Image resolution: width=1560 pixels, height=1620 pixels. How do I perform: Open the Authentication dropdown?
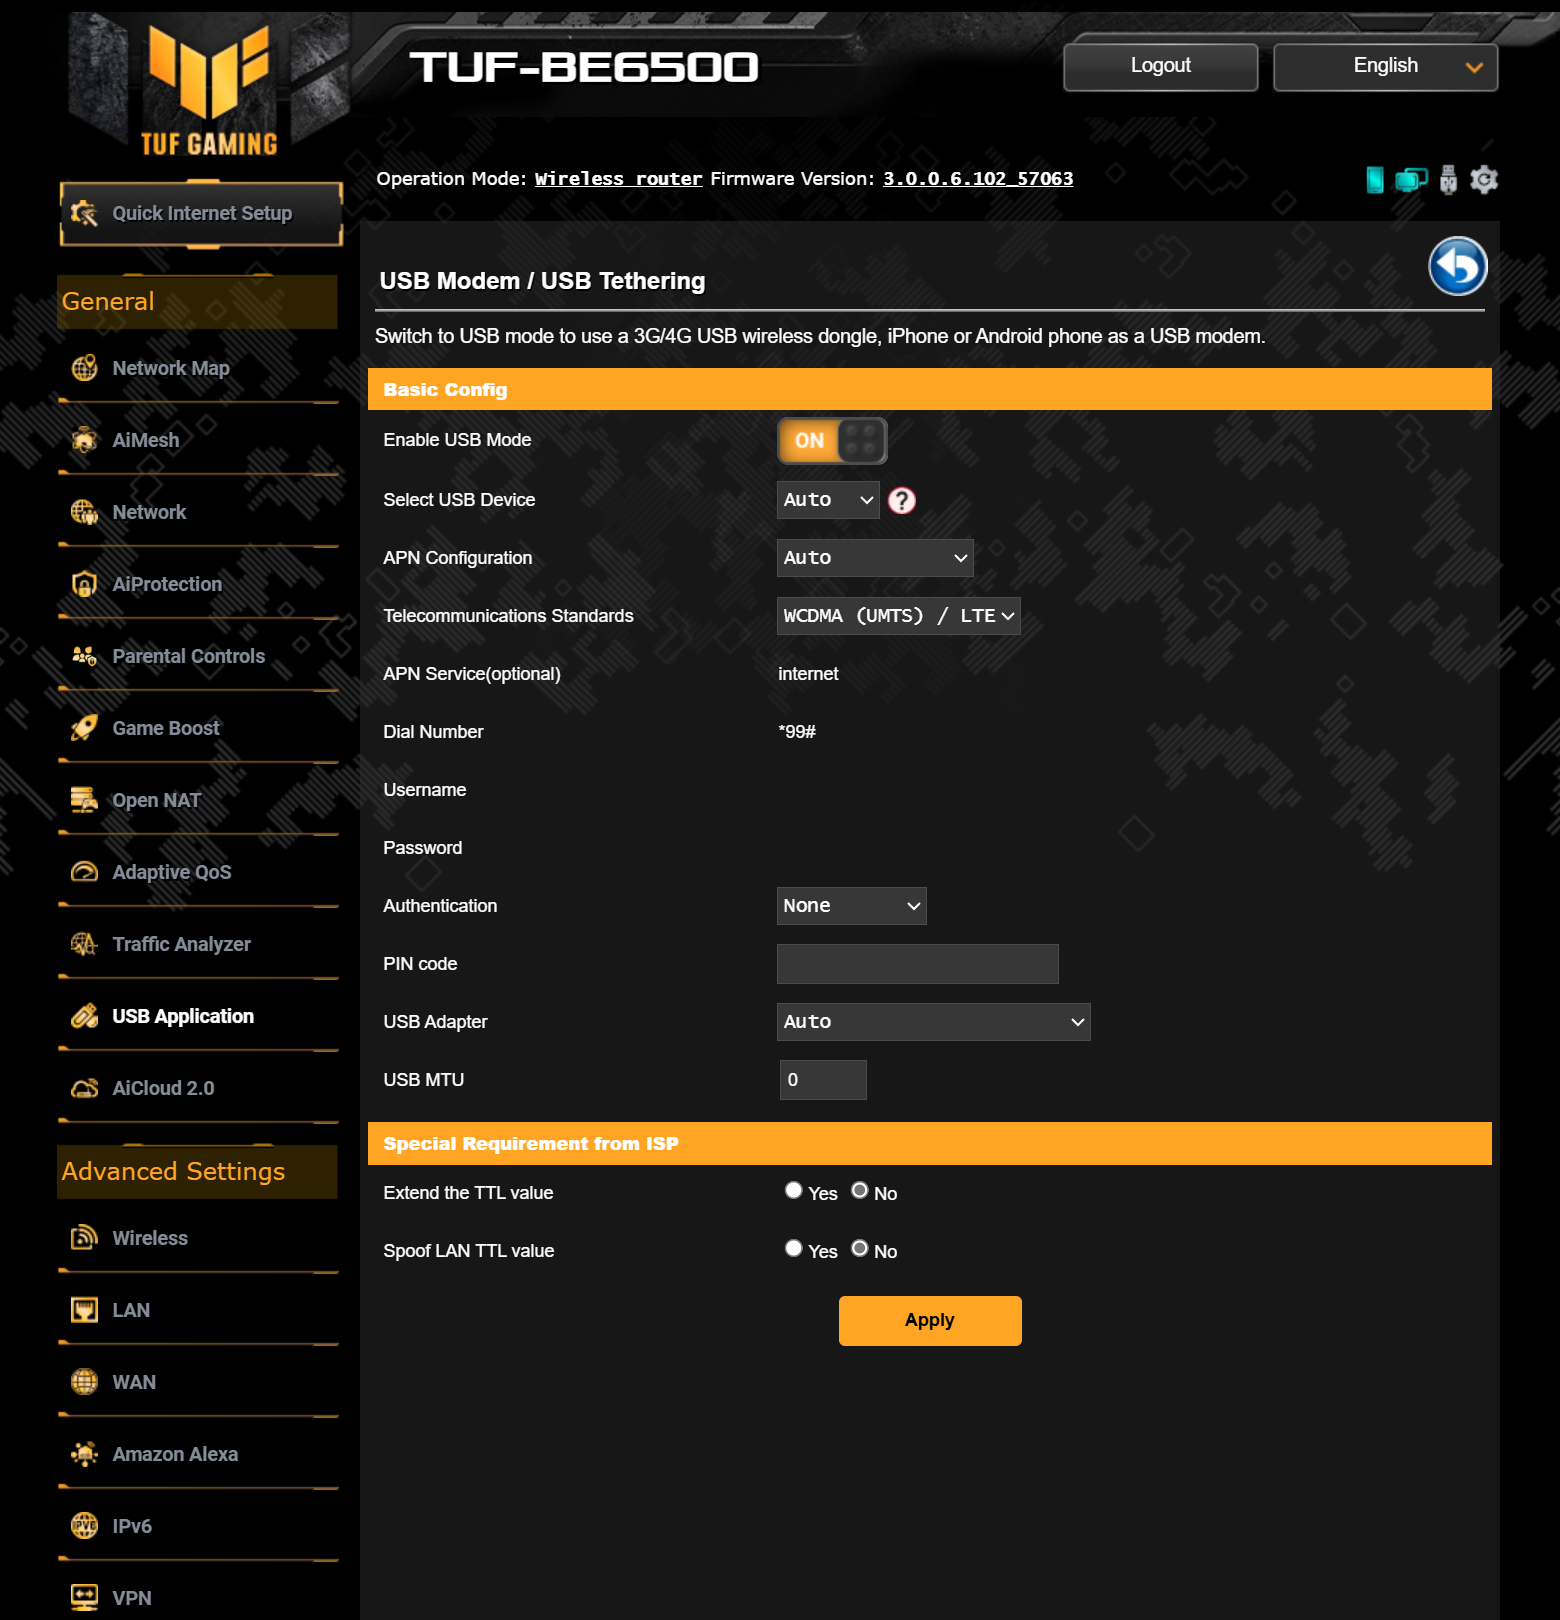852,906
